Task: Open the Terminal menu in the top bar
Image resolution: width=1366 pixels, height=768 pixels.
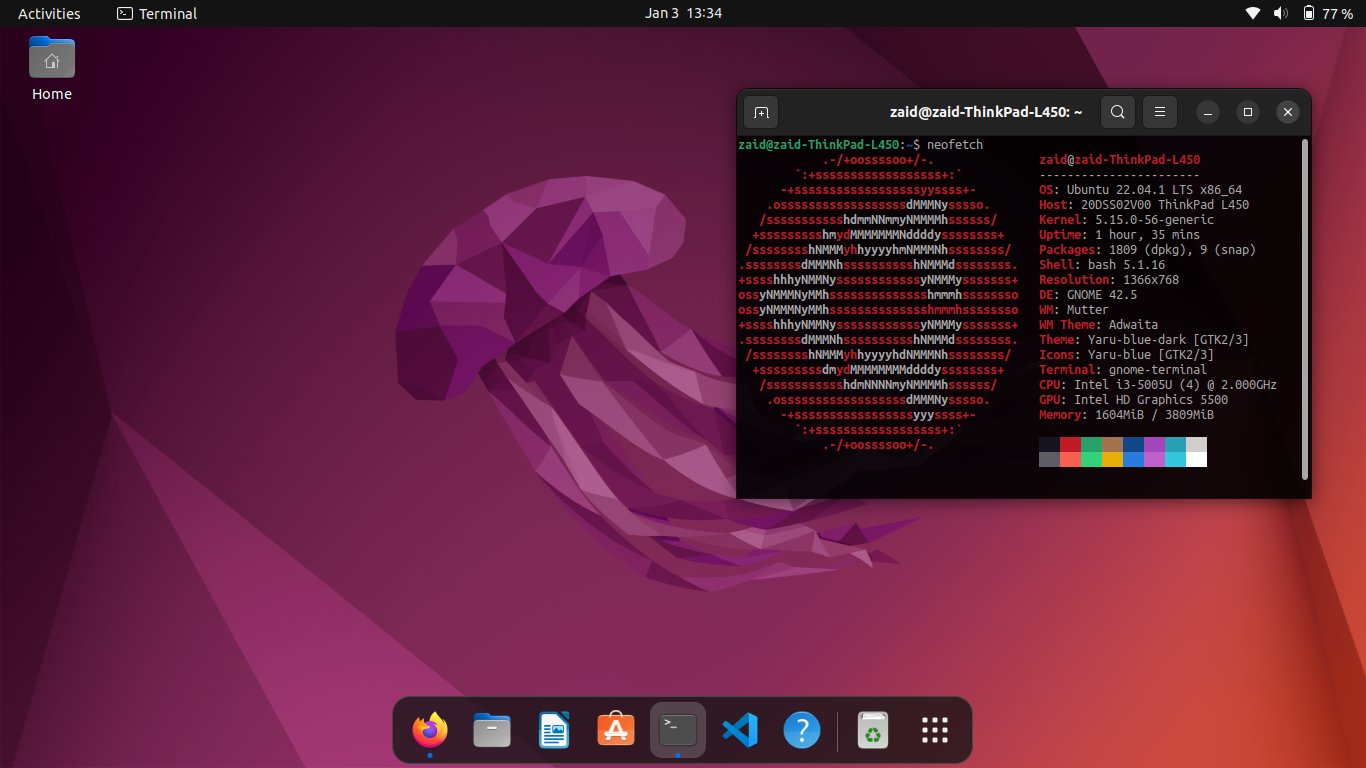Action: click(156, 13)
